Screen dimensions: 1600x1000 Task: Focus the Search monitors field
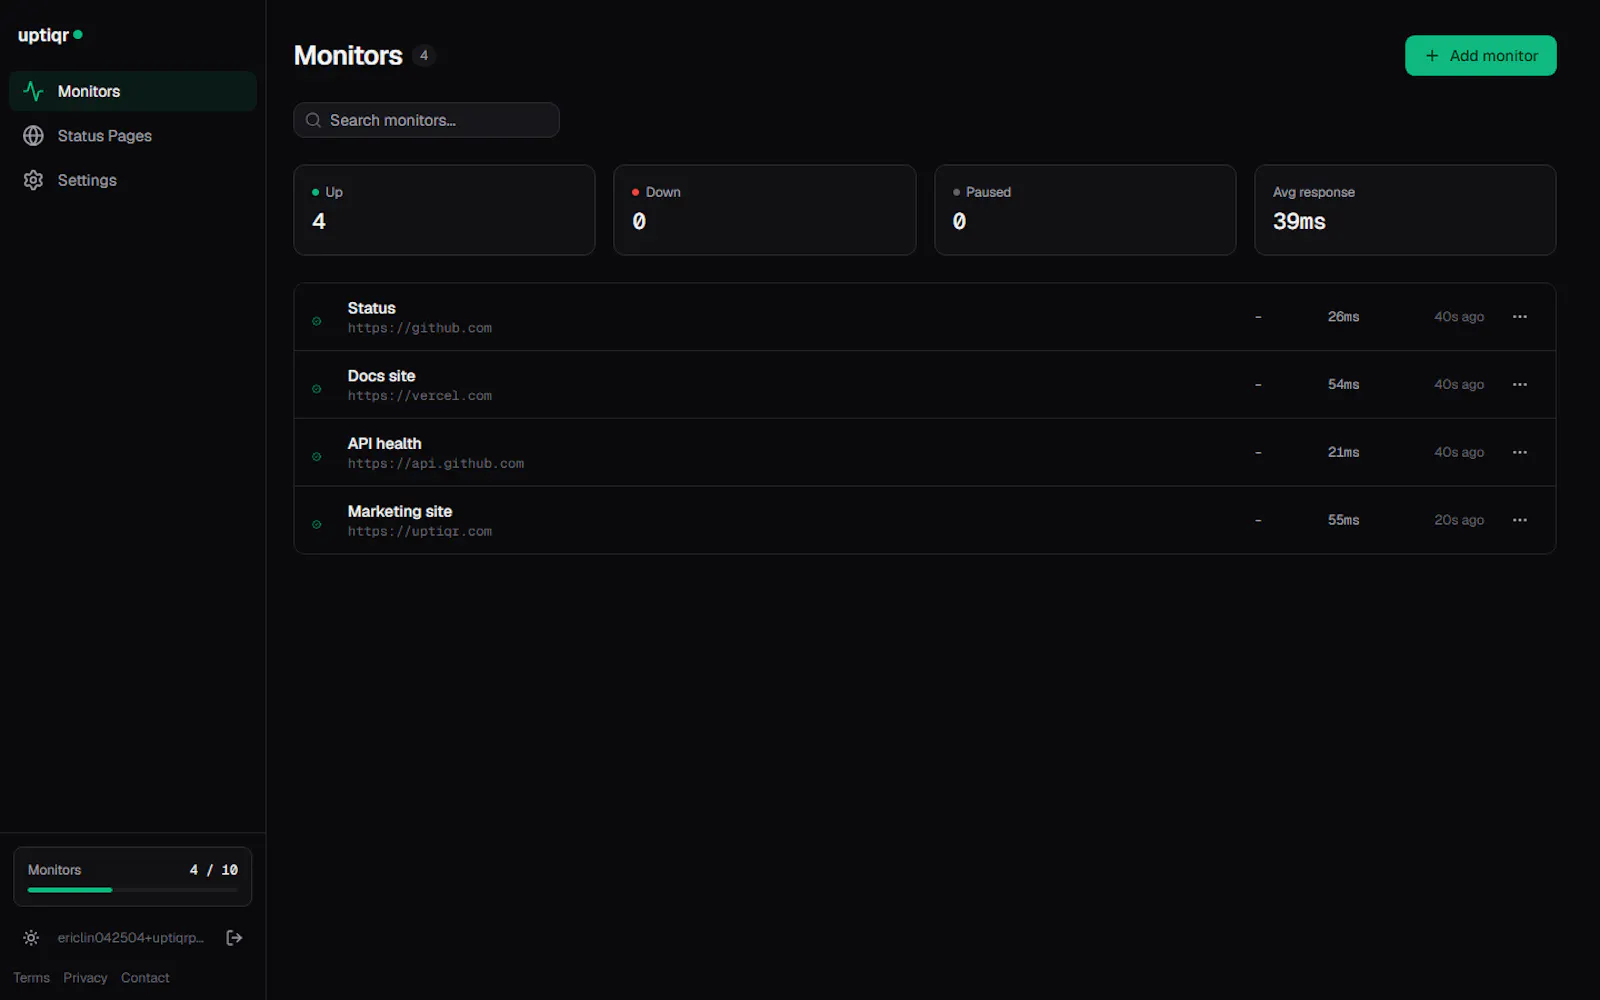tap(426, 120)
